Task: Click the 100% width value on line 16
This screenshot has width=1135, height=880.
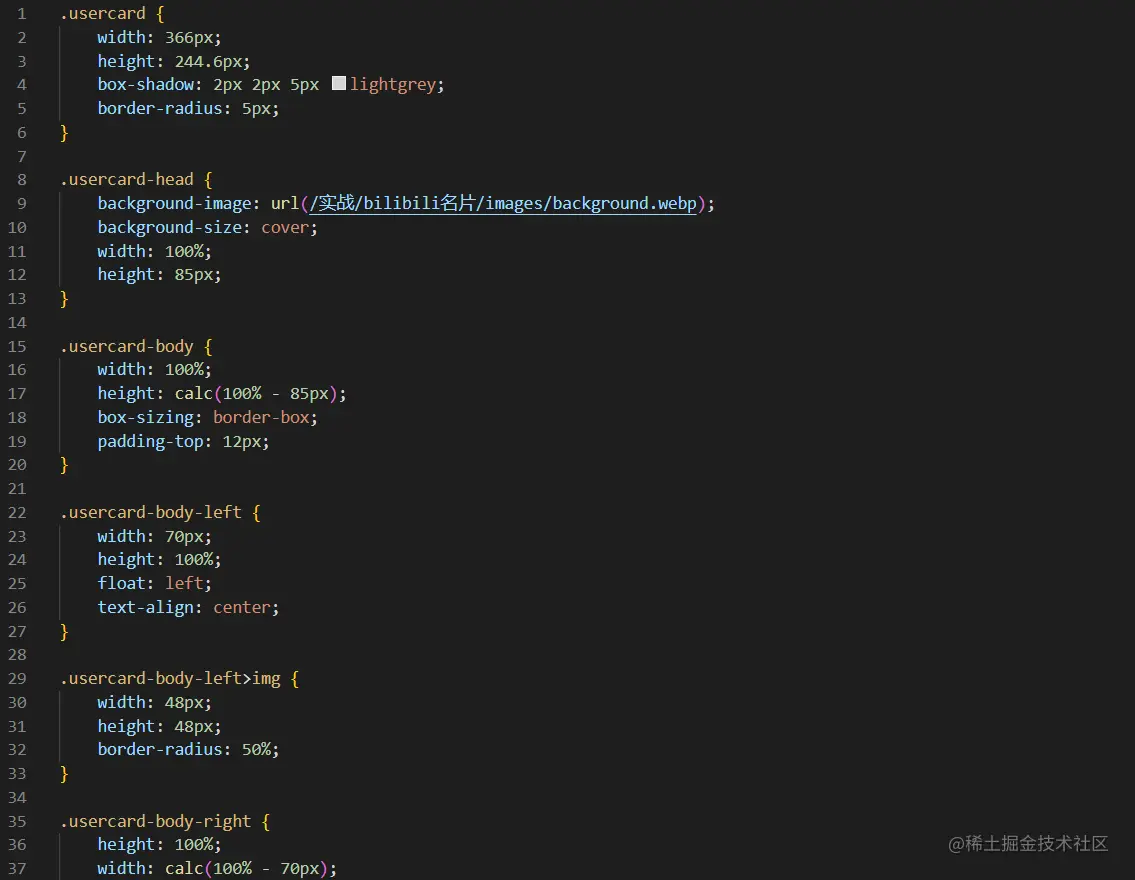Action: pos(184,370)
